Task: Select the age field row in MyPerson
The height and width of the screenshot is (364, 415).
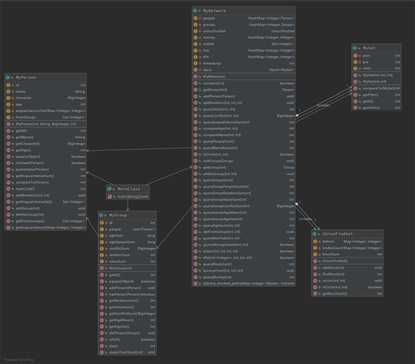Action: (46, 104)
